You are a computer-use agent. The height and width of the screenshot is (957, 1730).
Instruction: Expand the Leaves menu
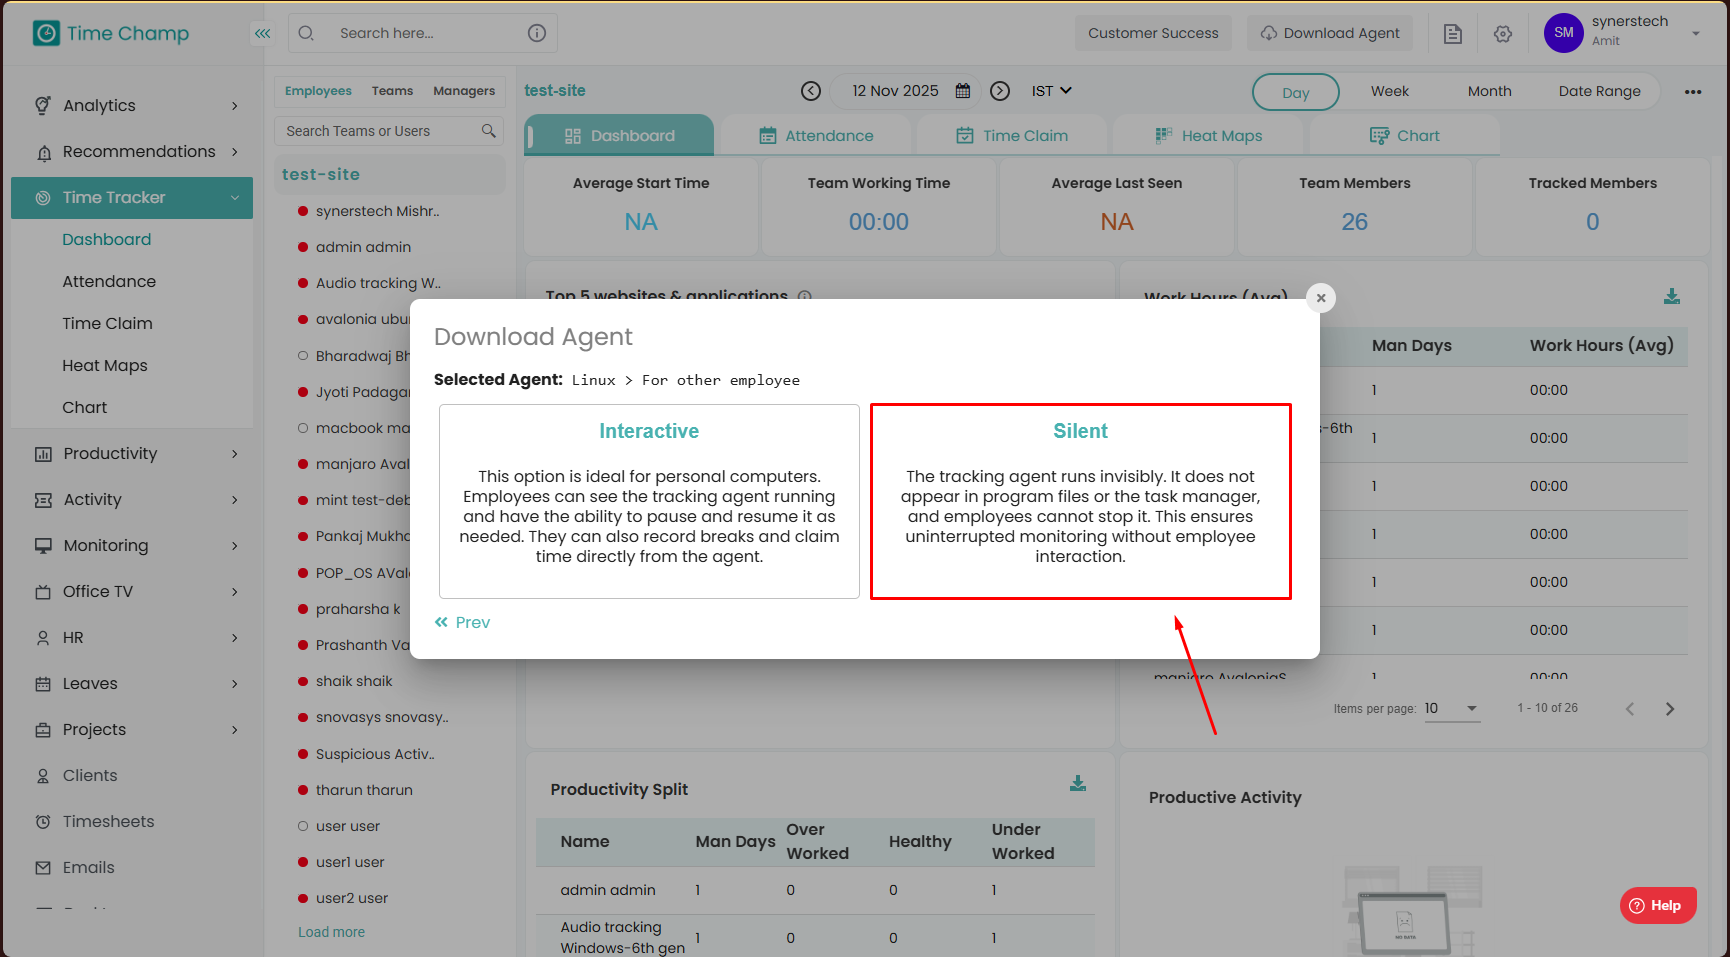(132, 683)
